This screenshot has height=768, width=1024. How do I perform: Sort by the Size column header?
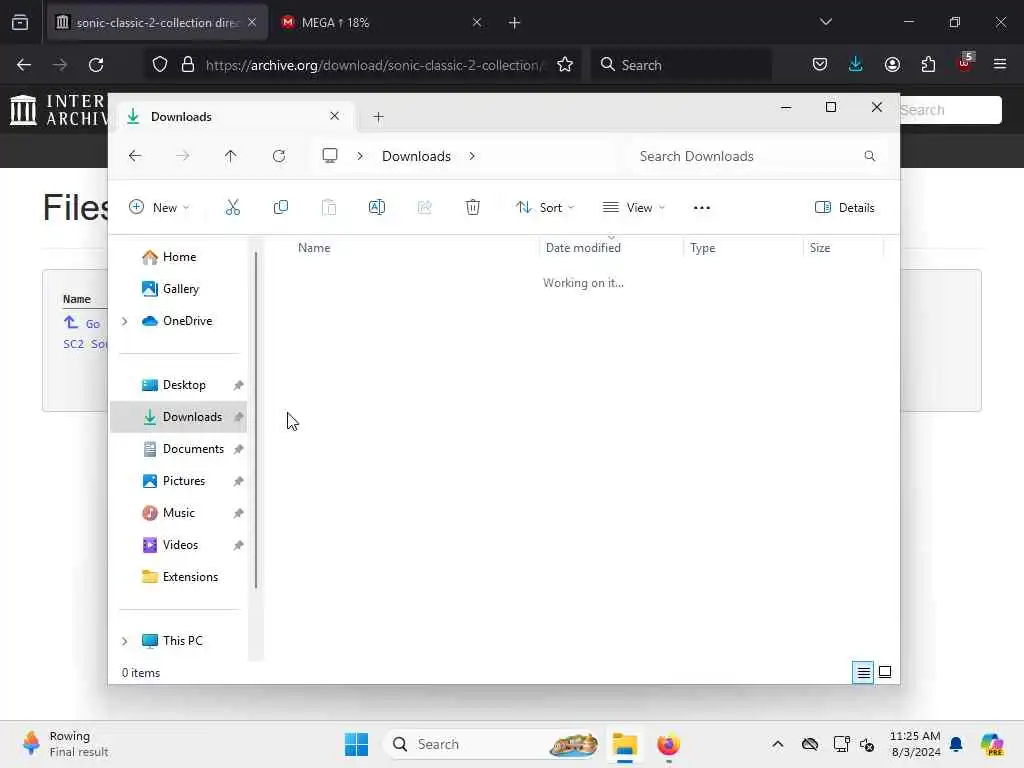pyautogui.click(x=820, y=248)
